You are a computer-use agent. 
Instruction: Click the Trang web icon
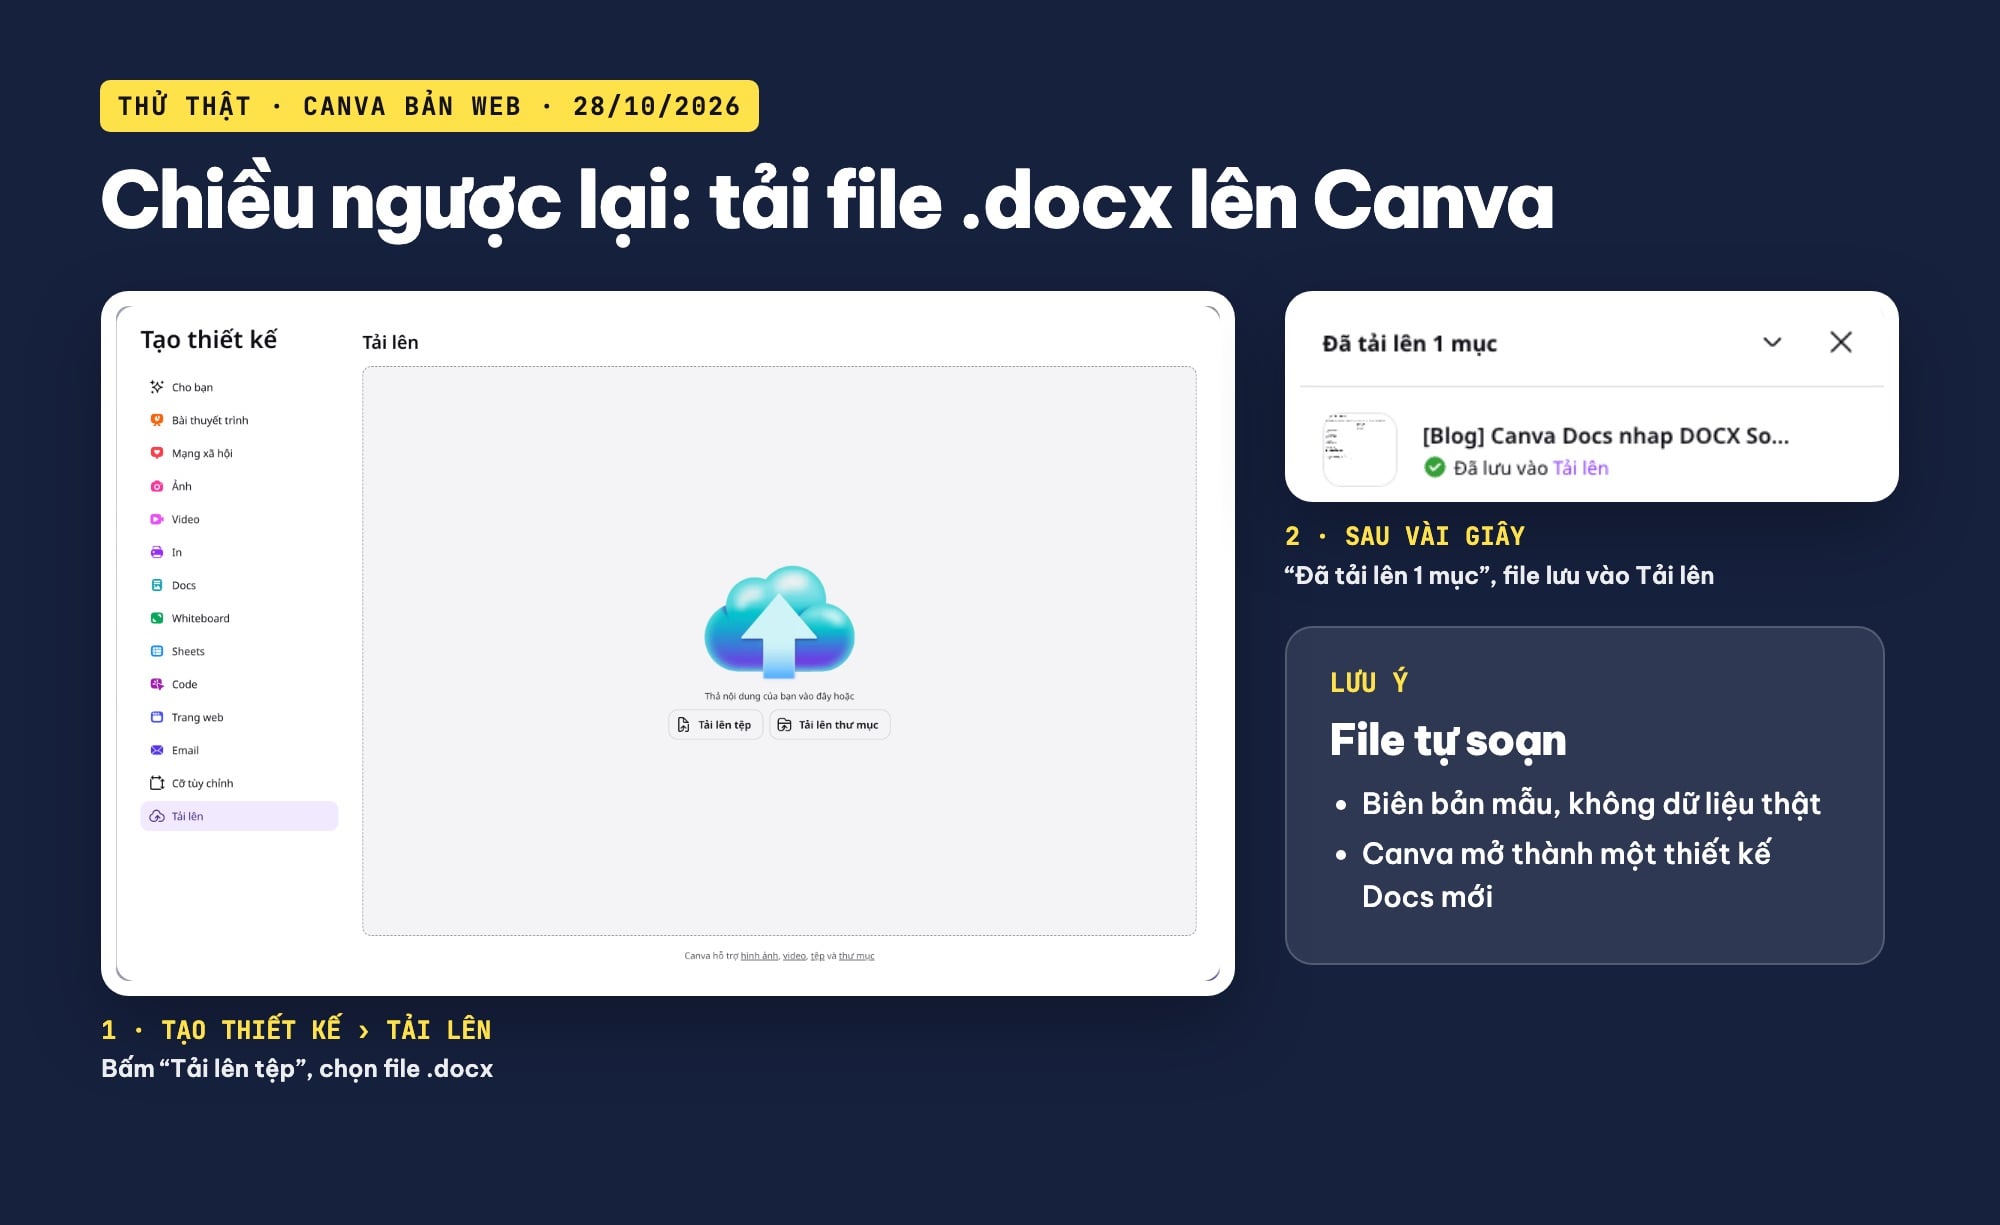157,717
